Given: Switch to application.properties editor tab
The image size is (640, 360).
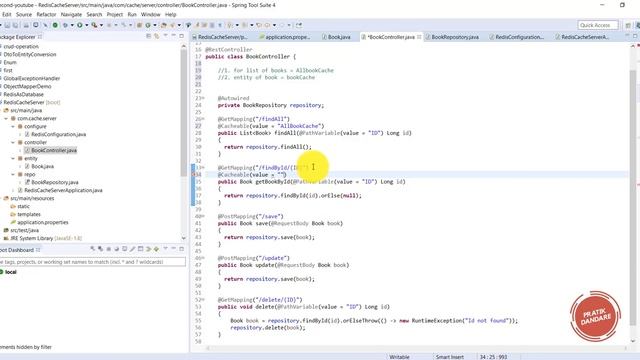Looking at the screenshot, I should 284,37.
